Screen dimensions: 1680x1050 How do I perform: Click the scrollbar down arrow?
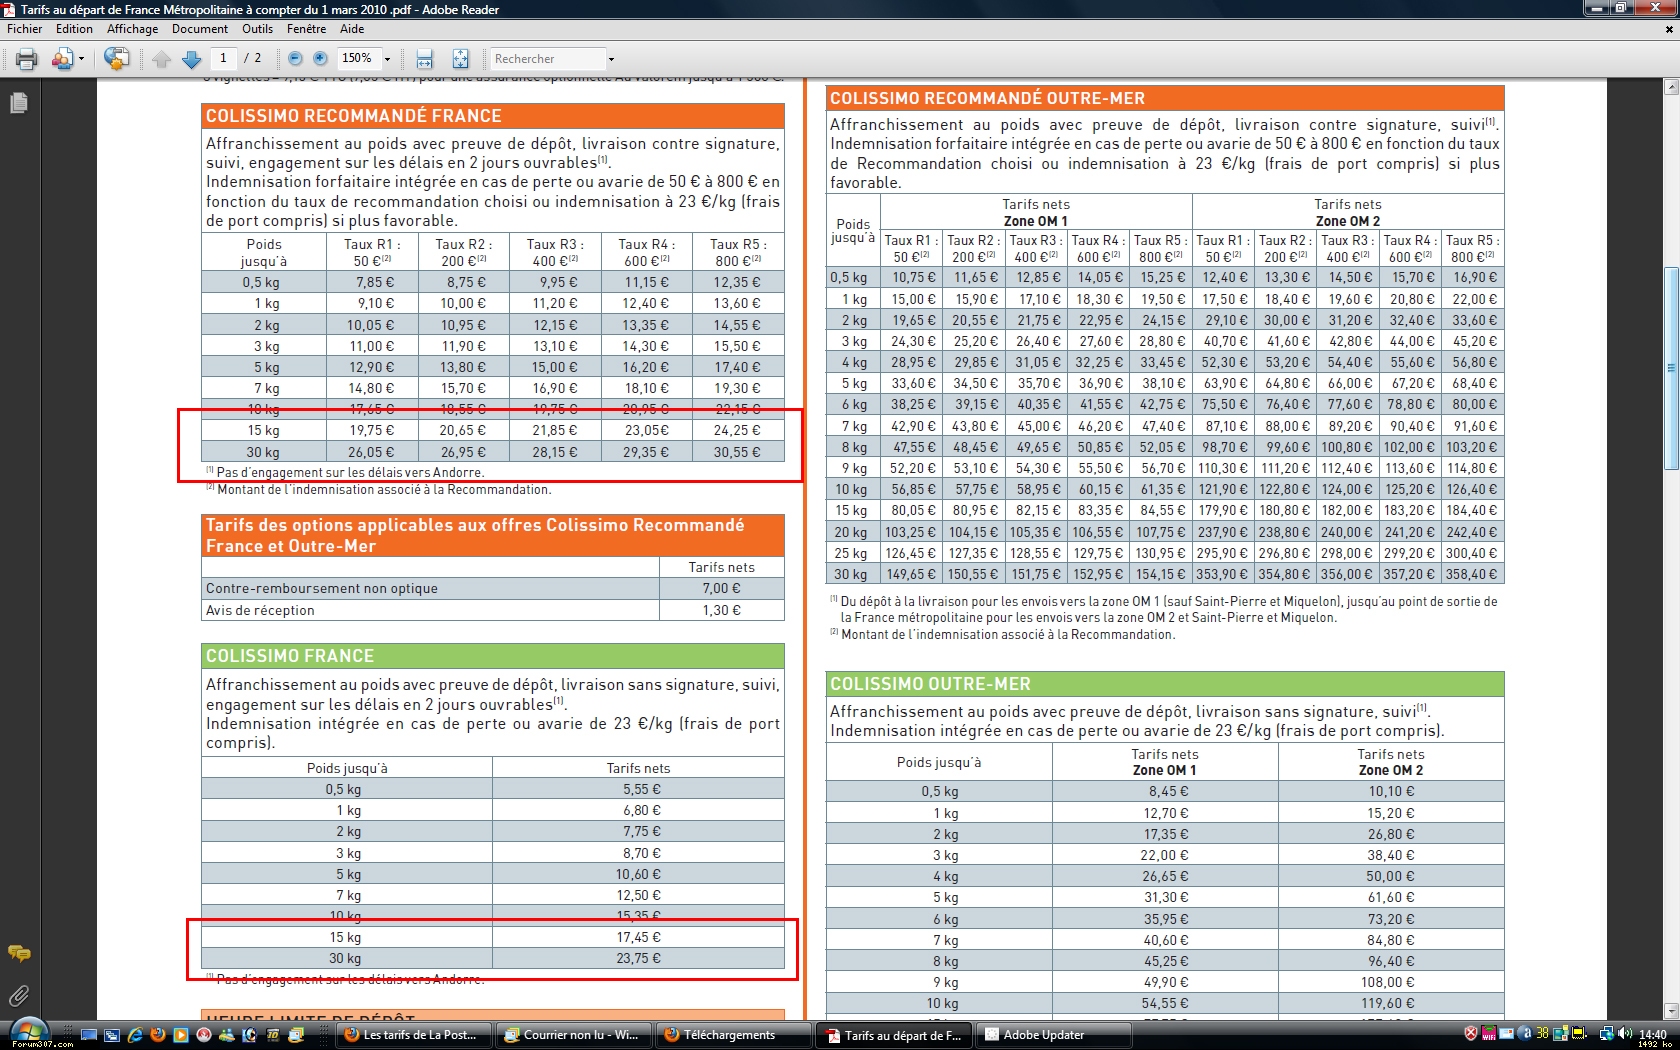click(x=1670, y=1011)
